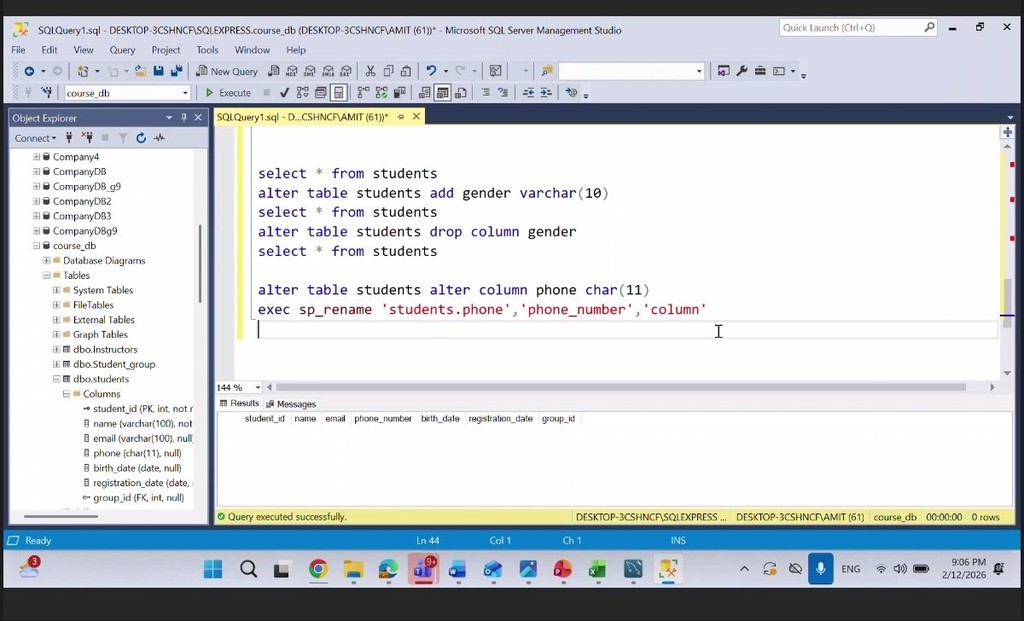Toggle Results to Grid output mode
This screenshot has height=621, width=1024.
pyautogui.click(x=441, y=93)
